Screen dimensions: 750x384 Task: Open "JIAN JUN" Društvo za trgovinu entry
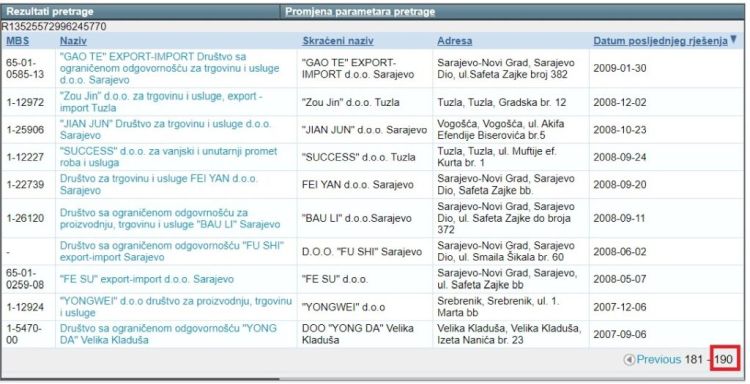coord(165,130)
